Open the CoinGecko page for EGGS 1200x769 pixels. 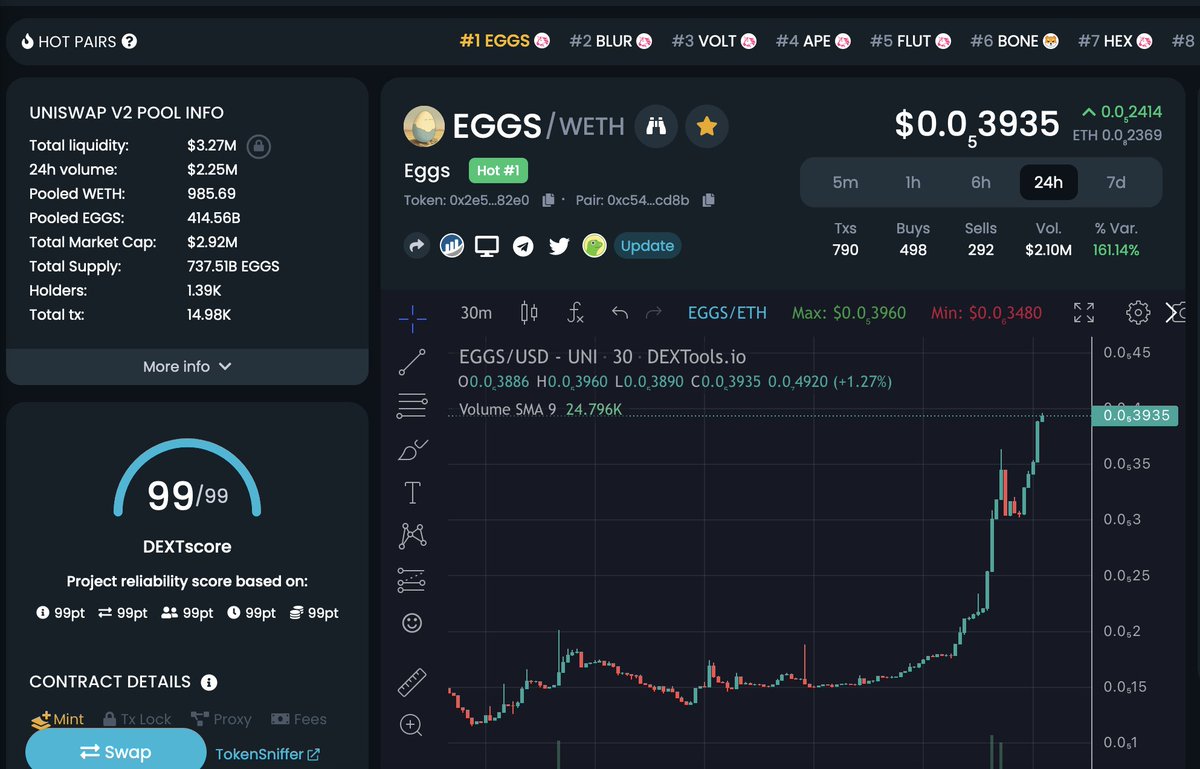coord(594,245)
